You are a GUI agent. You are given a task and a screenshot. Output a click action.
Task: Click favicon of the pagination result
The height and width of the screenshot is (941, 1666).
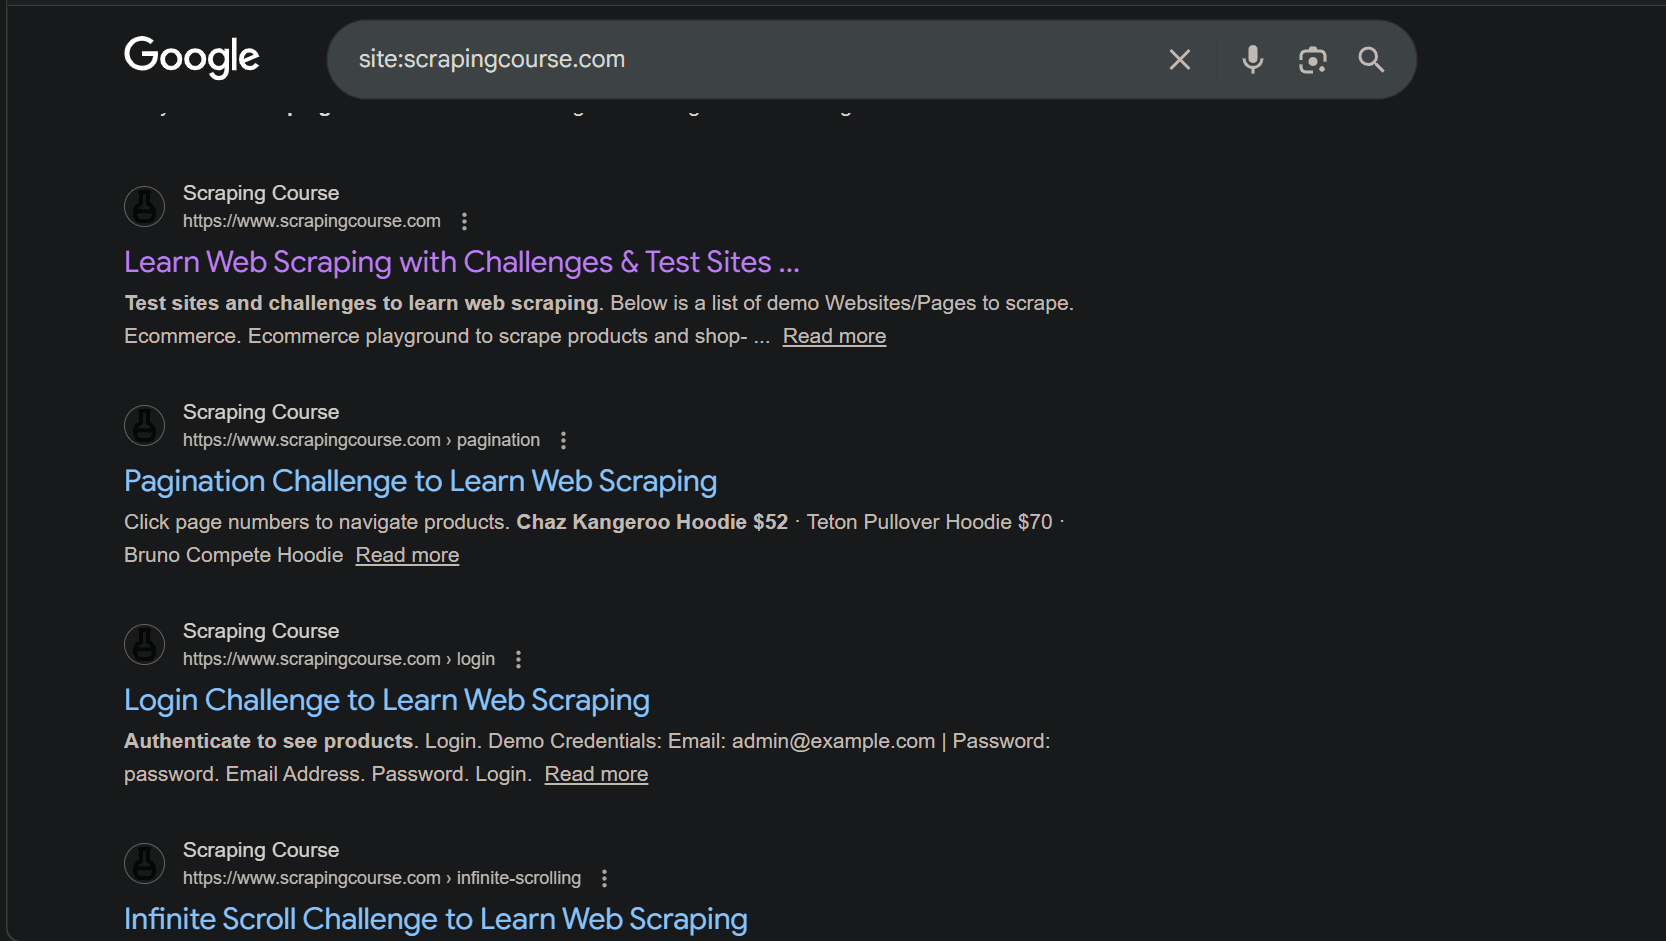(144, 425)
